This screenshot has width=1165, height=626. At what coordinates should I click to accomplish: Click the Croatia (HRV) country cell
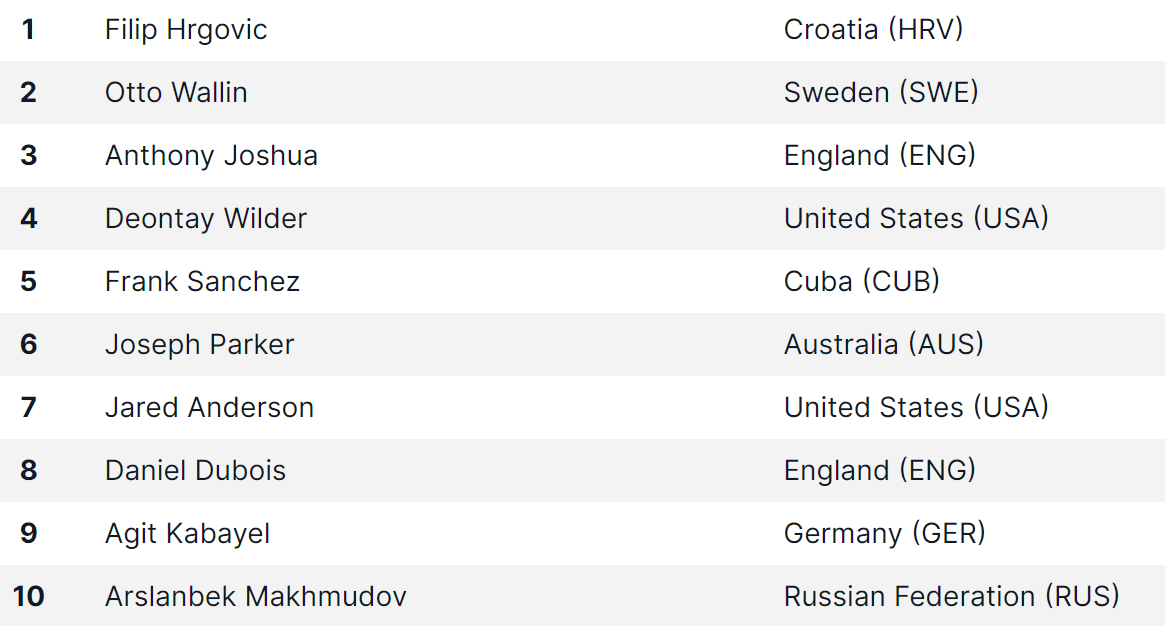tap(873, 30)
